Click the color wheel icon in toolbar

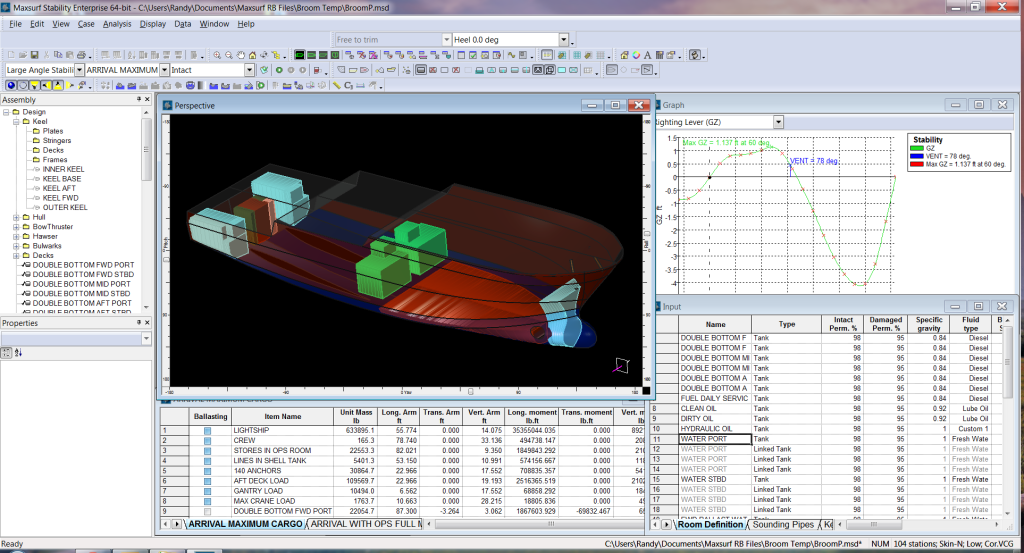pos(636,55)
